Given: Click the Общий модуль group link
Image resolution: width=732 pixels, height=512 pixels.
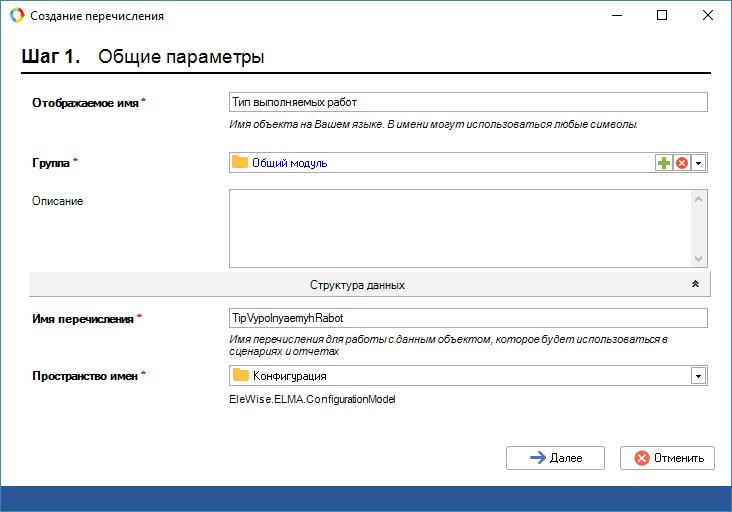Looking at the screenshot, I should 289,163.
